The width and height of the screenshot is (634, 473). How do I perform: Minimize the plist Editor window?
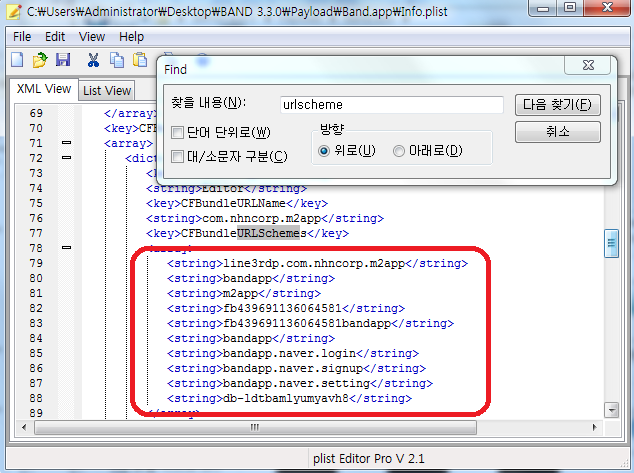click(543, 8)
